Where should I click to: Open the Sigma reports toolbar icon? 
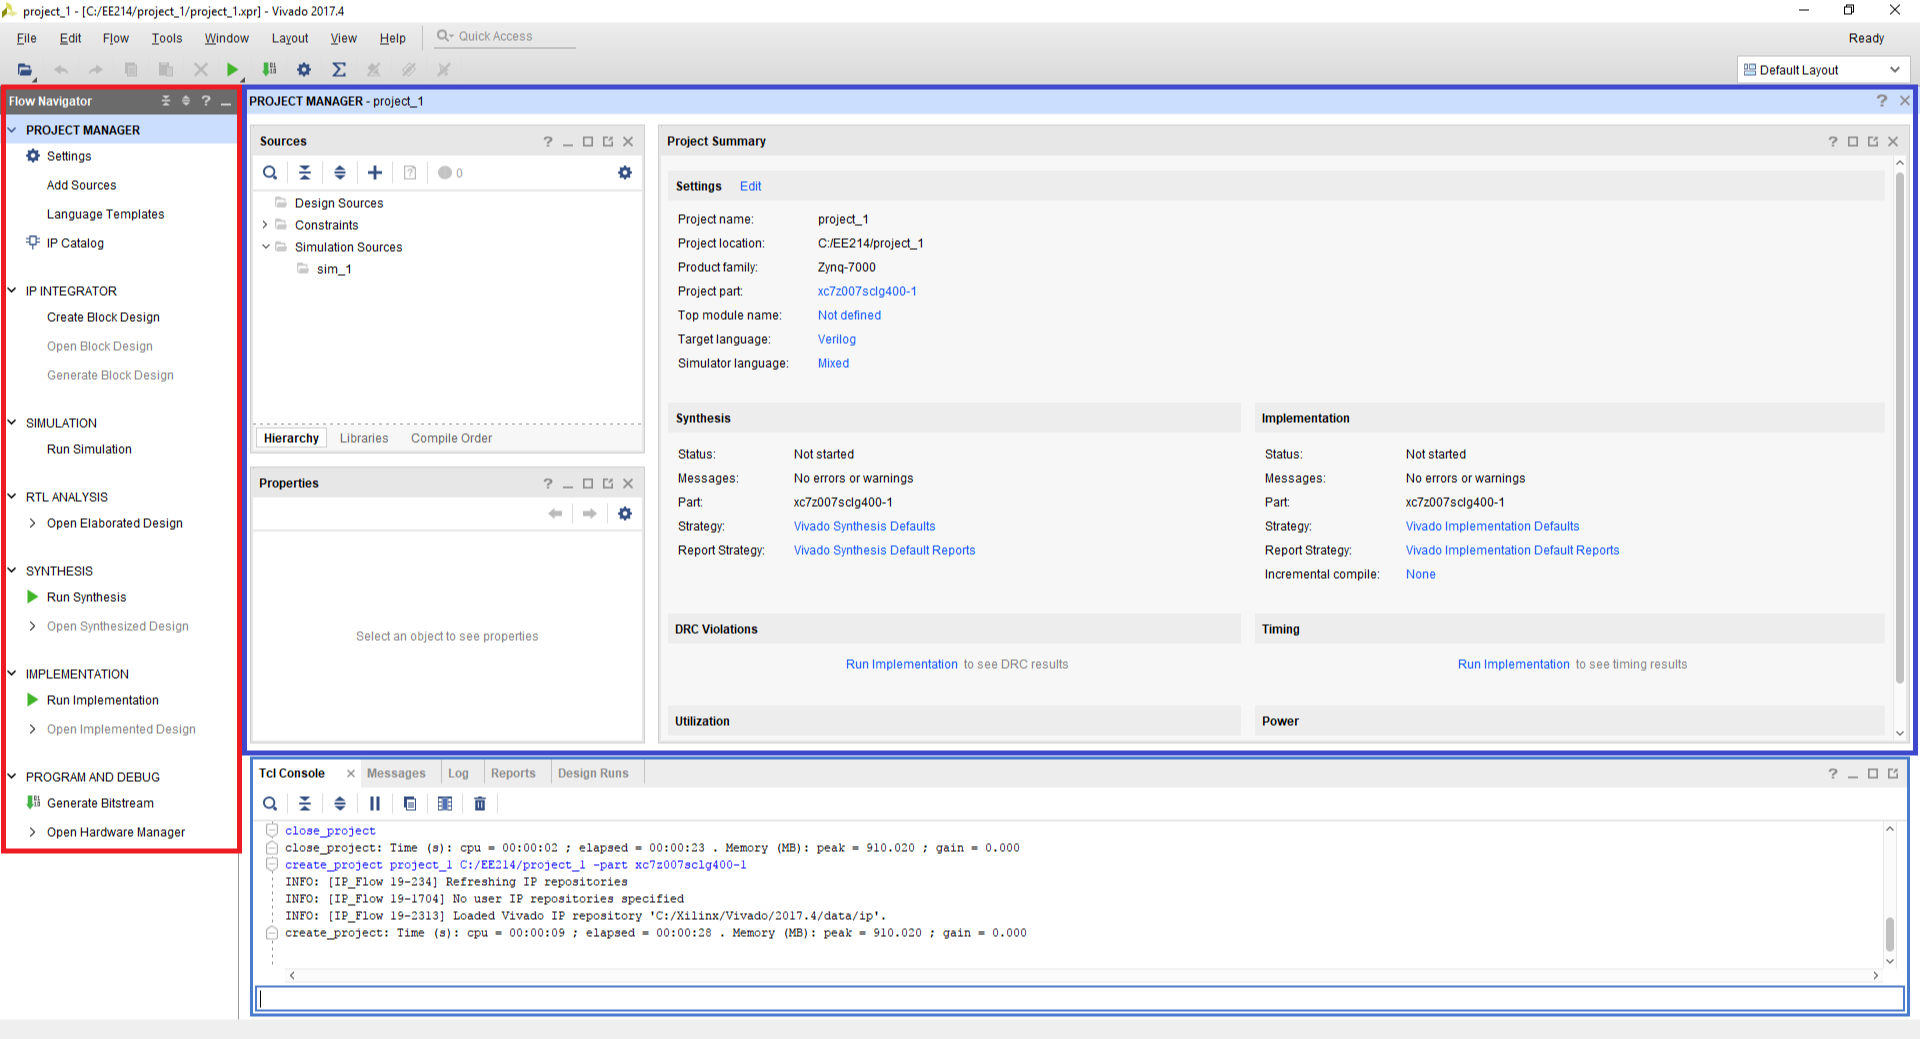339,70
